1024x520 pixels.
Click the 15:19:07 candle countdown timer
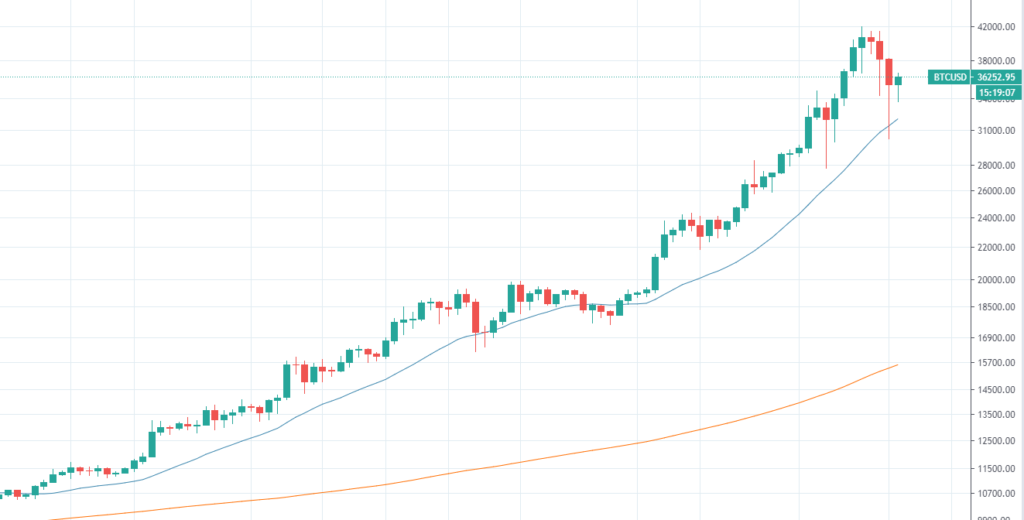tap(999, 92)
